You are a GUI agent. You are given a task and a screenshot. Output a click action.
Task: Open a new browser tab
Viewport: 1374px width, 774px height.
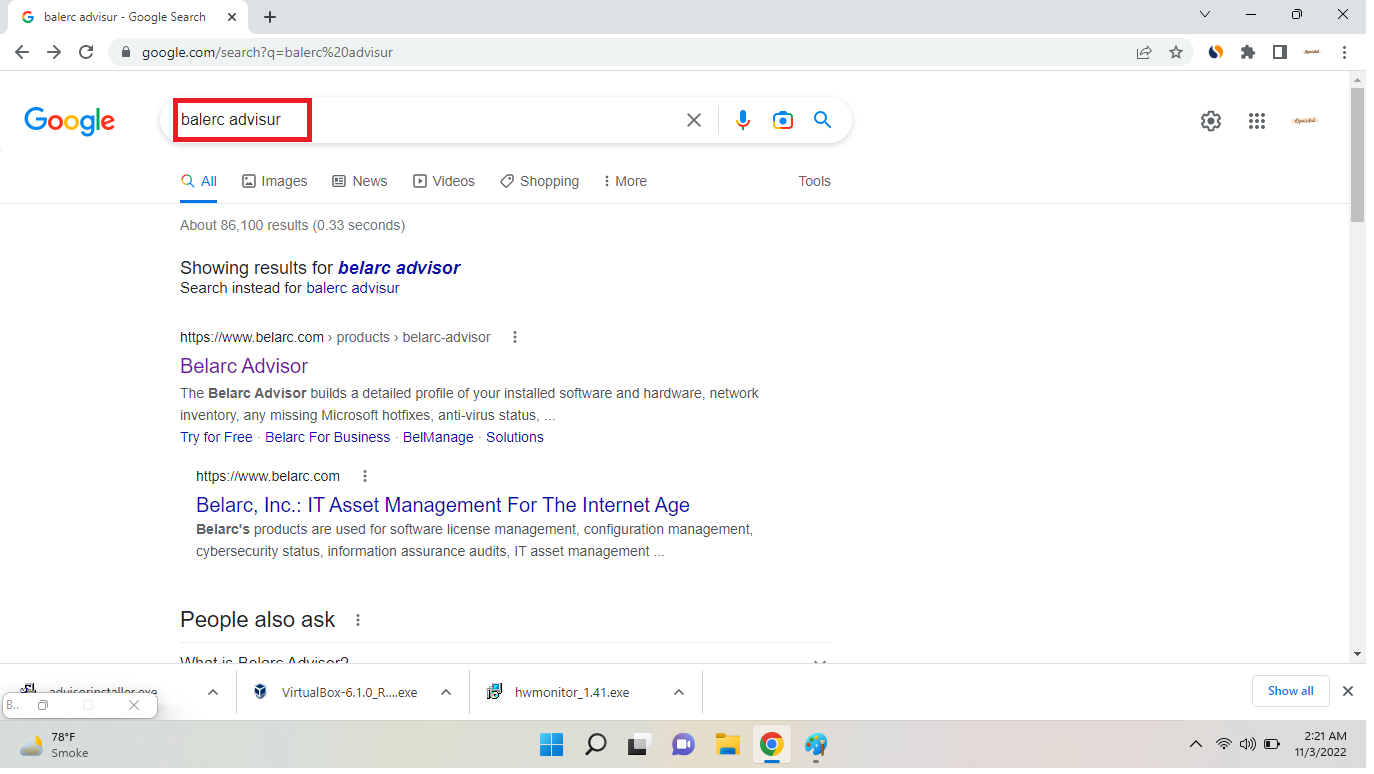pyautogui.click(x=270, y=17)
